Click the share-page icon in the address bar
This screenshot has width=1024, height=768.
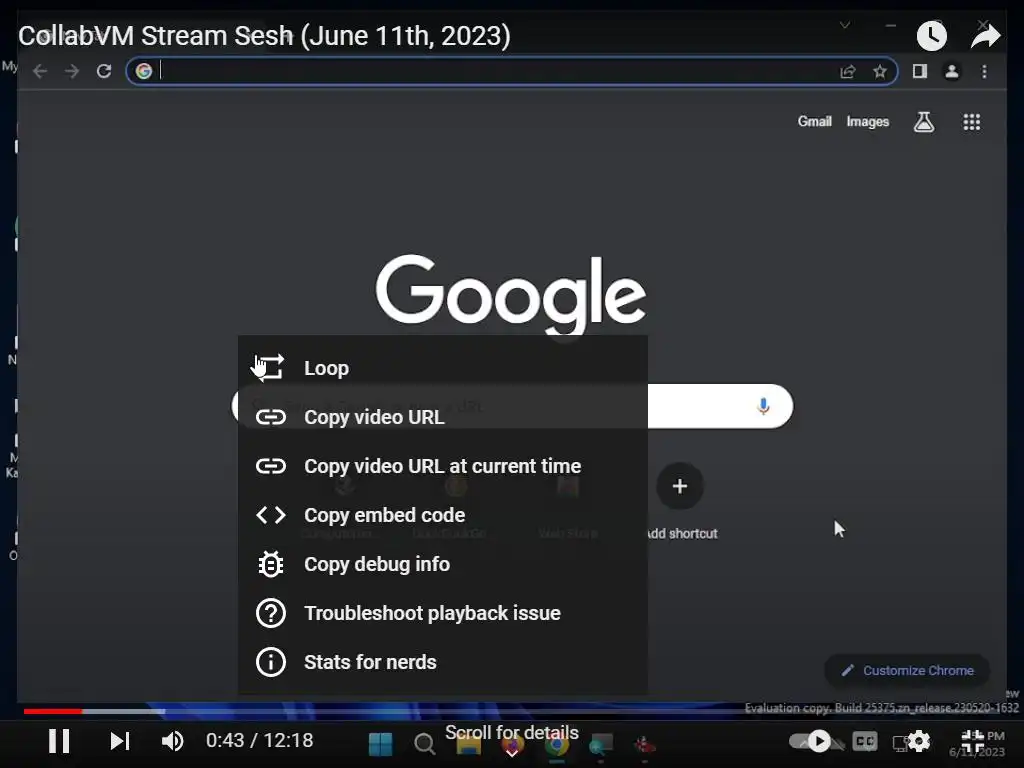coord(848,71)
